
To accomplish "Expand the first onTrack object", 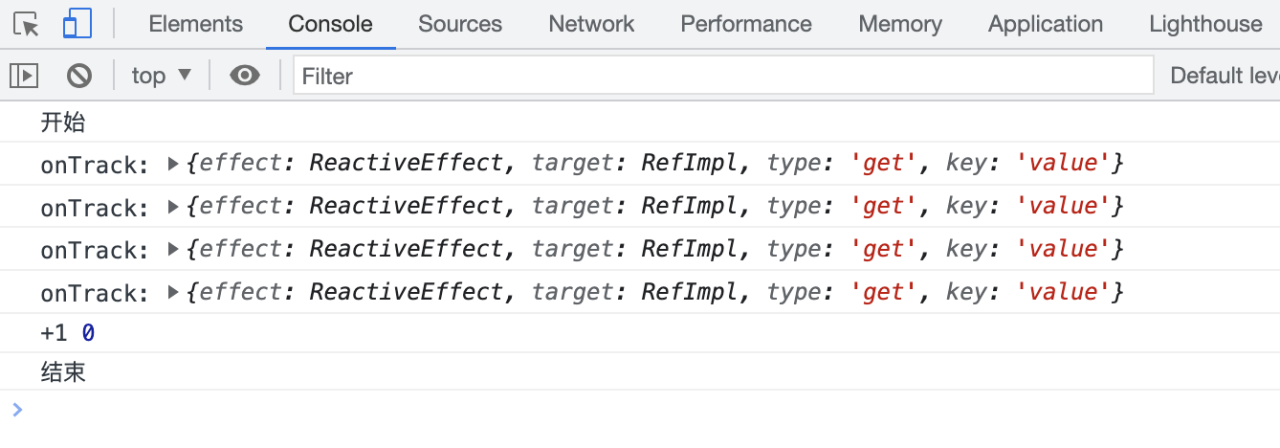I will [173, 163].
